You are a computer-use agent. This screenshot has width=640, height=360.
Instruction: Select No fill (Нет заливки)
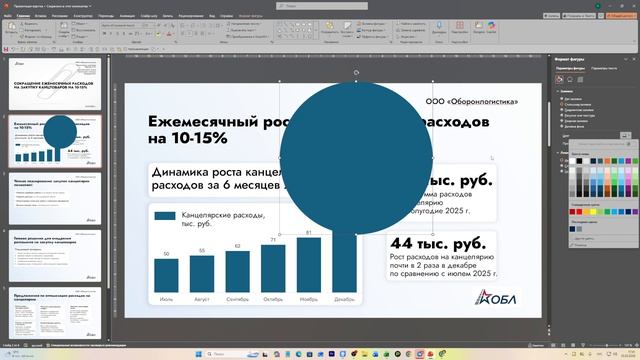(571, 99)
